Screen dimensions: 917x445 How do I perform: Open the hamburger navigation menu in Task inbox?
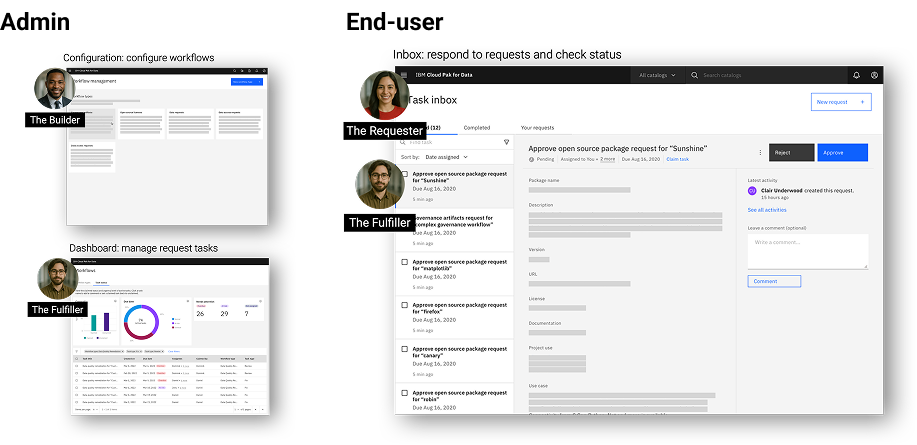pos(404,75)
